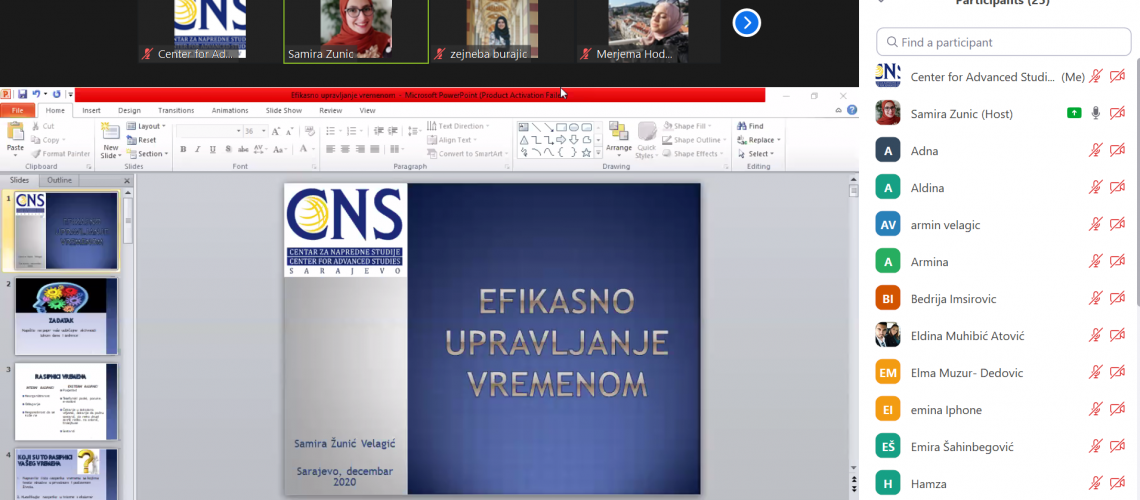
Task: Choose the Right Arrow shape
Action: coord(561,140)
